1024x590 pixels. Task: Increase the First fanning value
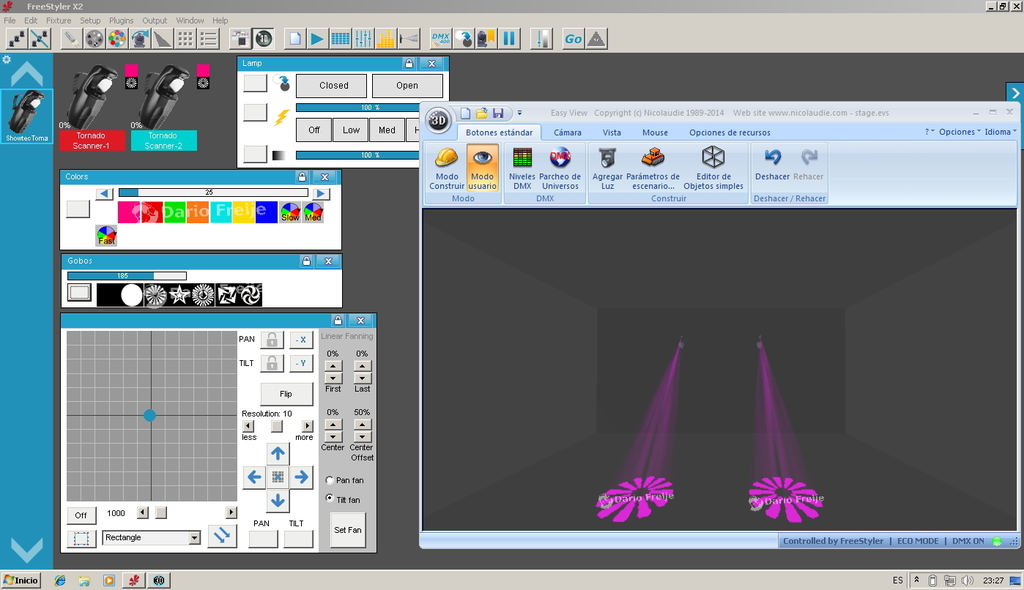(333, 366)
